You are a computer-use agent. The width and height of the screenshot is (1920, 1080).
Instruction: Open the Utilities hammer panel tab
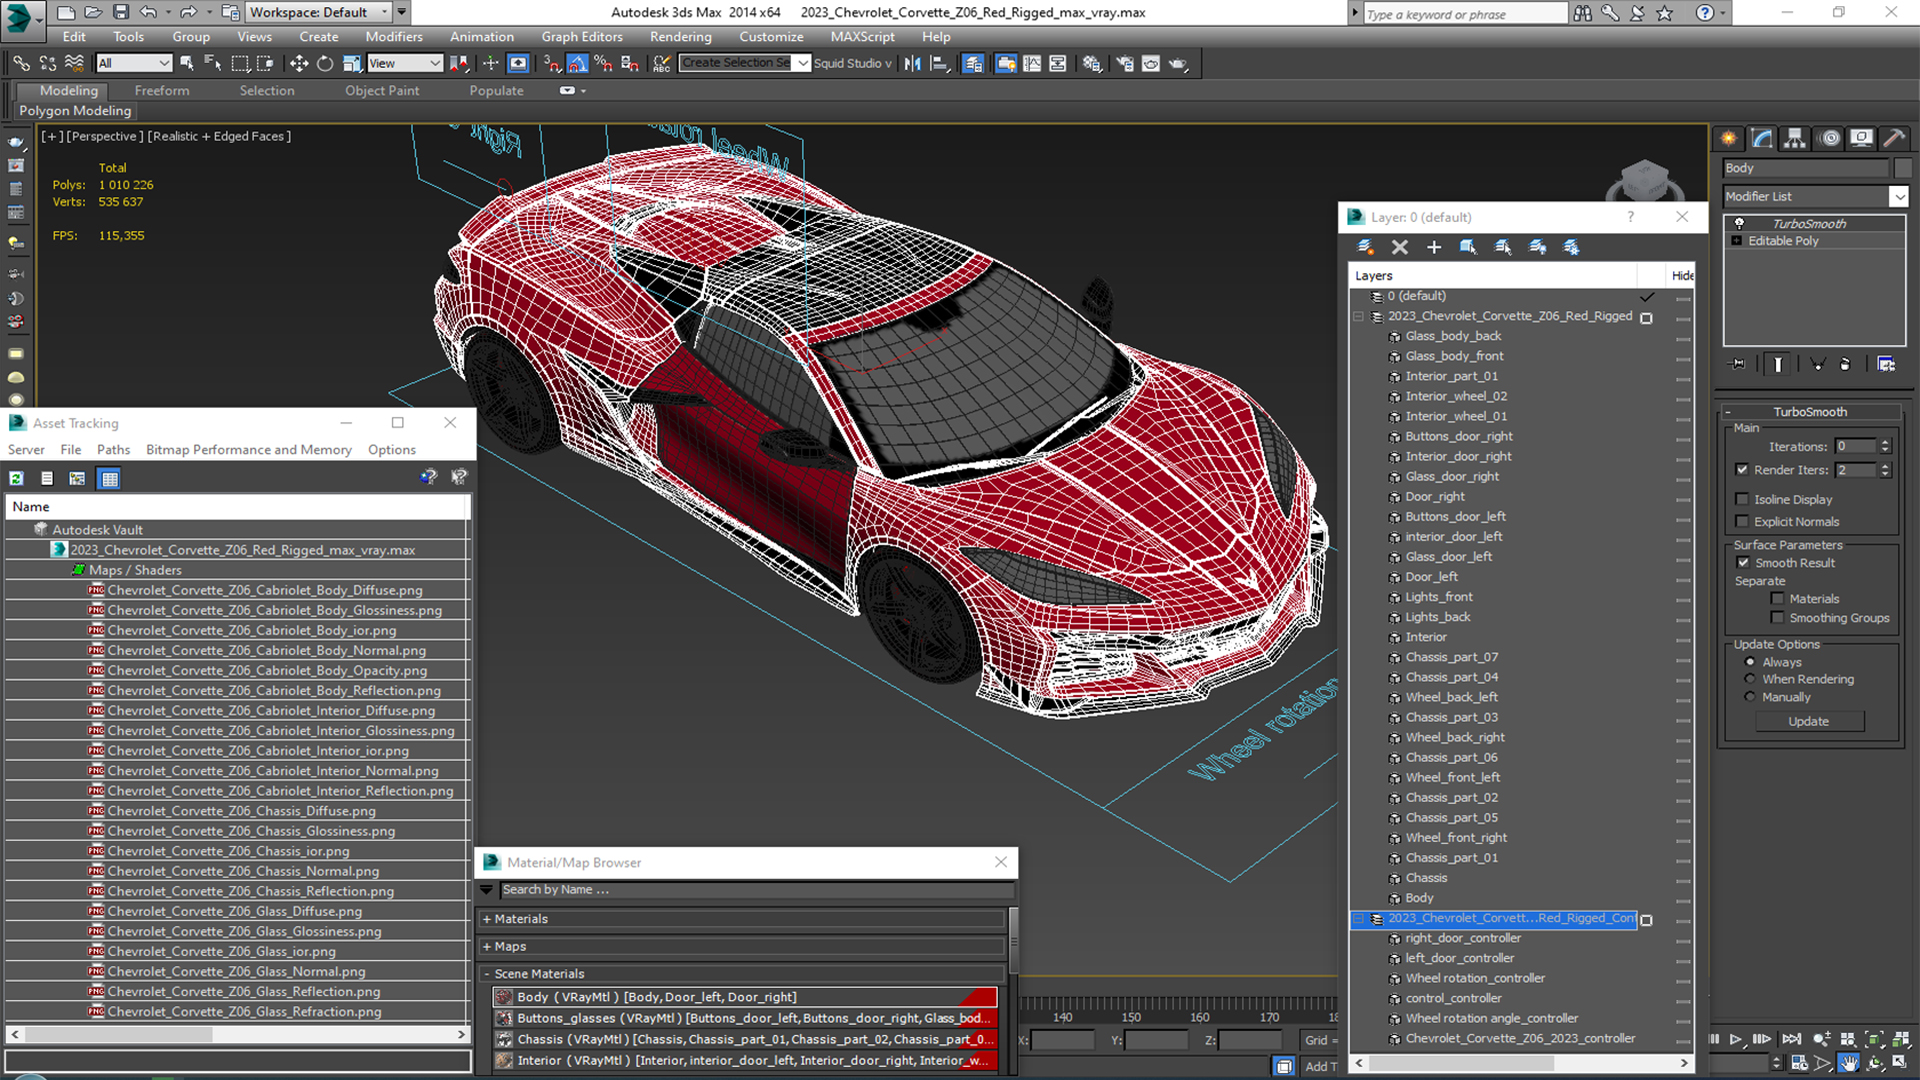[1894, 138]
